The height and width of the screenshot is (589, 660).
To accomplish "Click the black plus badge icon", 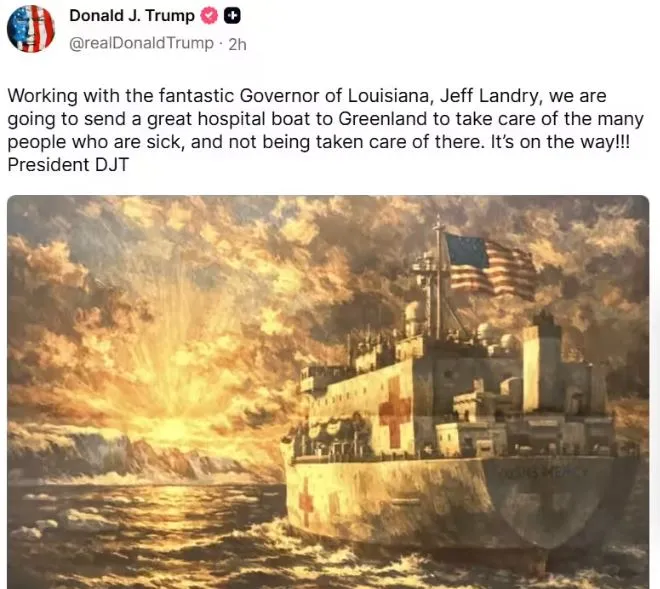I will (x=232, y=16).
